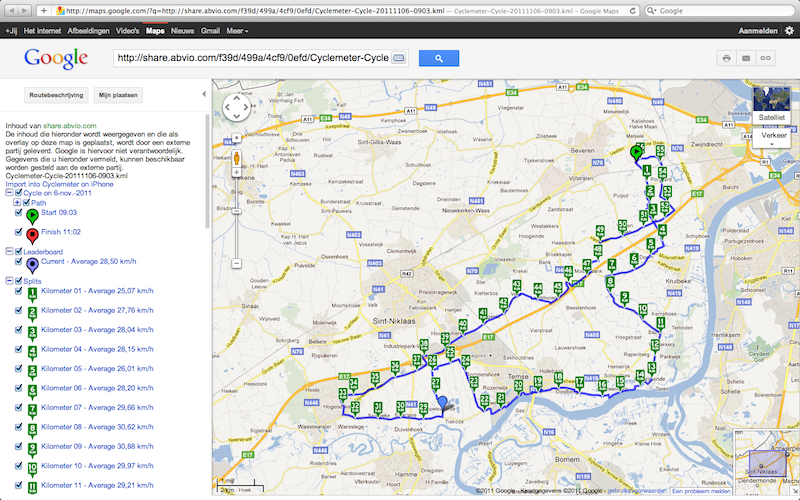Open the Gmail tab
Image resolution: width=800 pixels, height=500 pixels.
[x=210, y=31]
